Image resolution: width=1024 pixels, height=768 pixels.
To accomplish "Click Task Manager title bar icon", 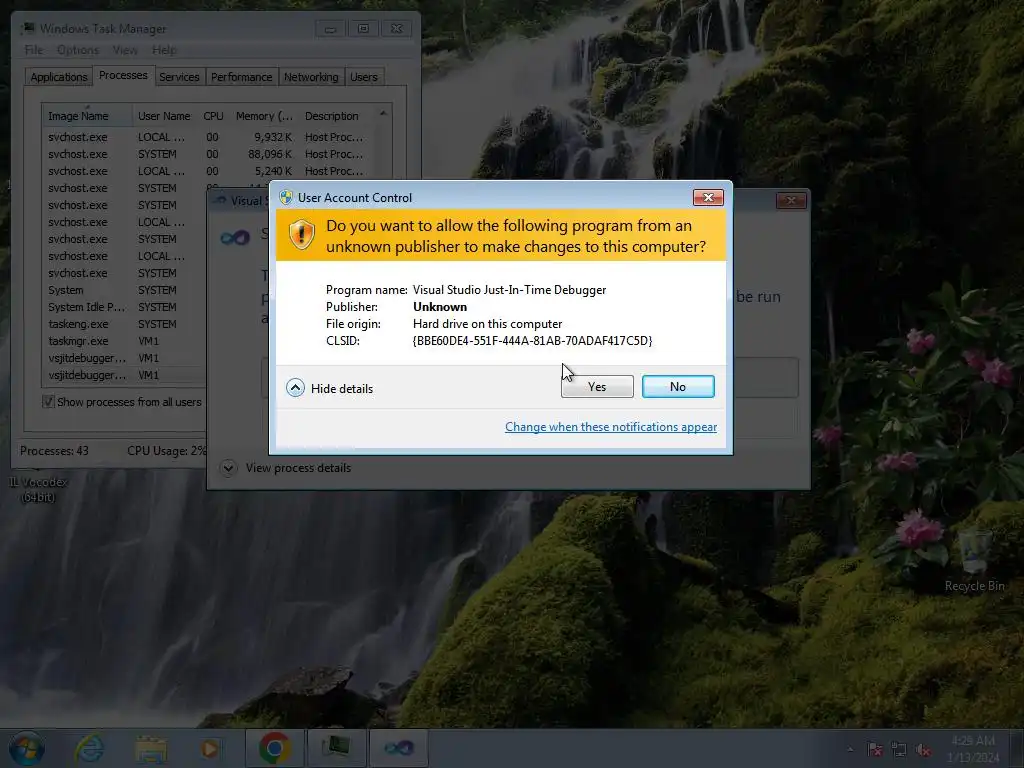I will (28, 28).
